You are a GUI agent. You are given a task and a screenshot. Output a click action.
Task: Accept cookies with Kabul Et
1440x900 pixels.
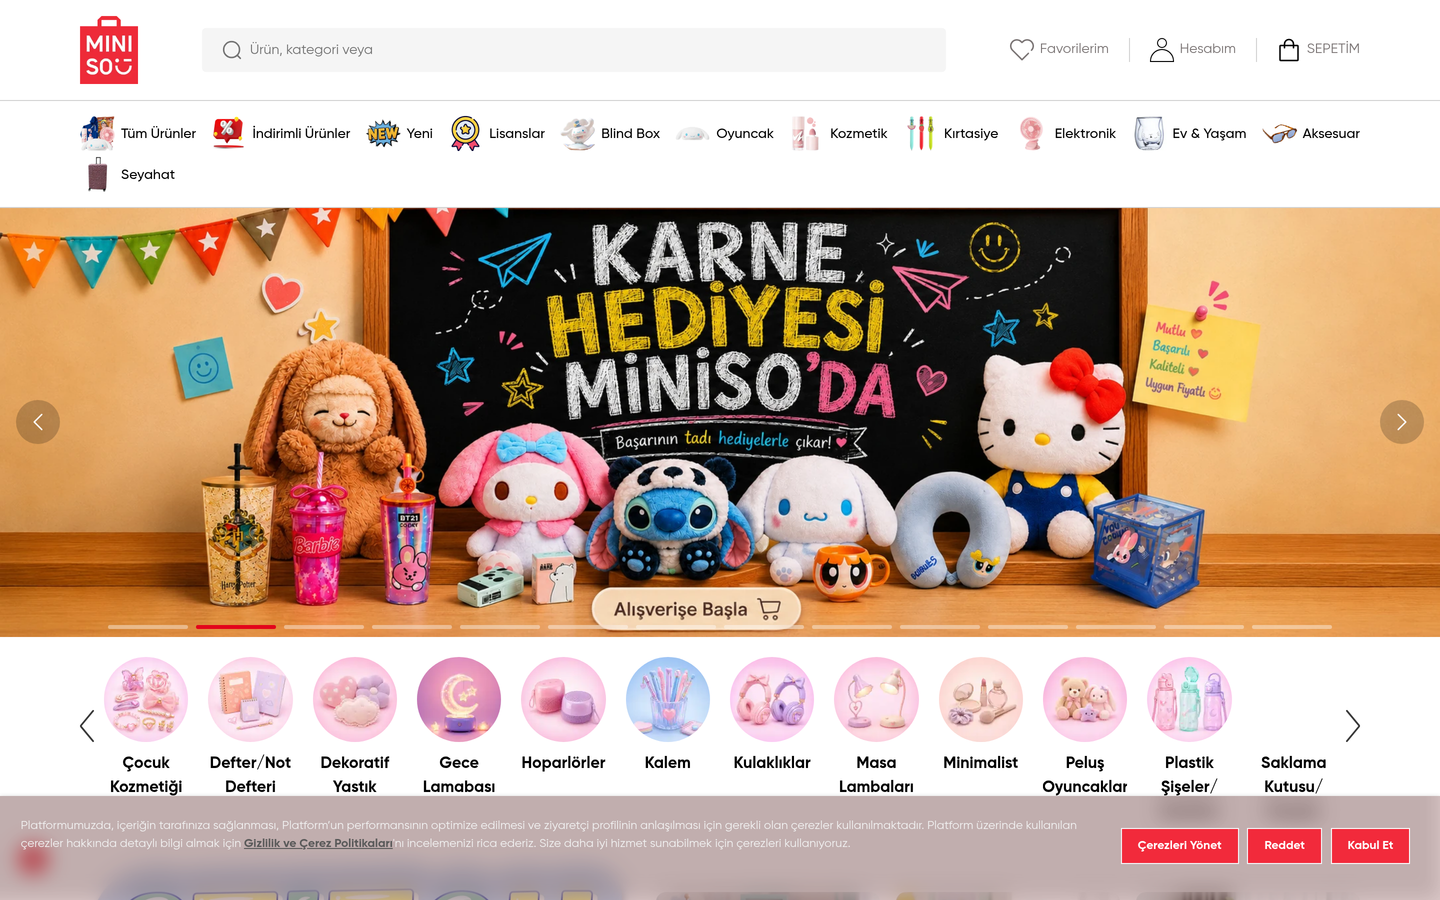coord(1370,845)
